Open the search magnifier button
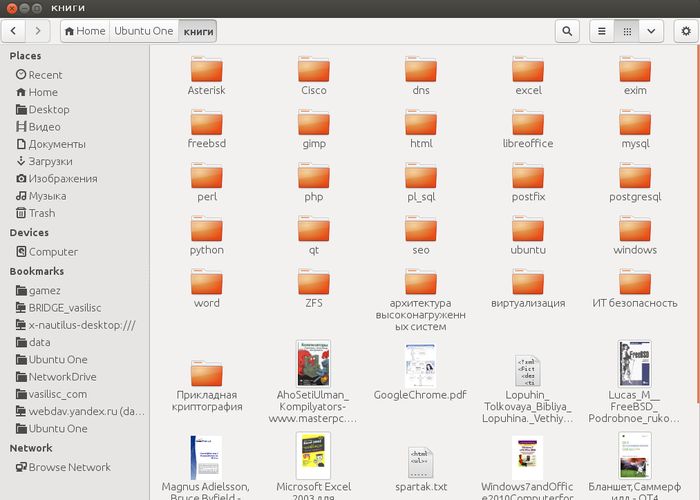 567,31
